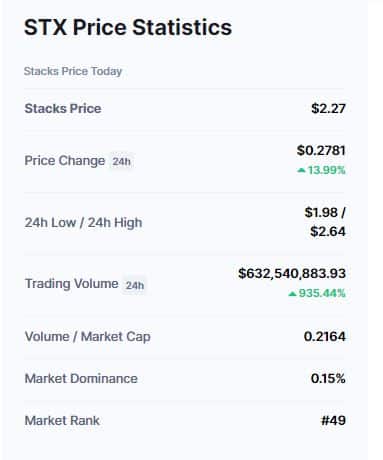Click the green arrow beside 935.44%
383x460 pixels.
coord(292,294)
